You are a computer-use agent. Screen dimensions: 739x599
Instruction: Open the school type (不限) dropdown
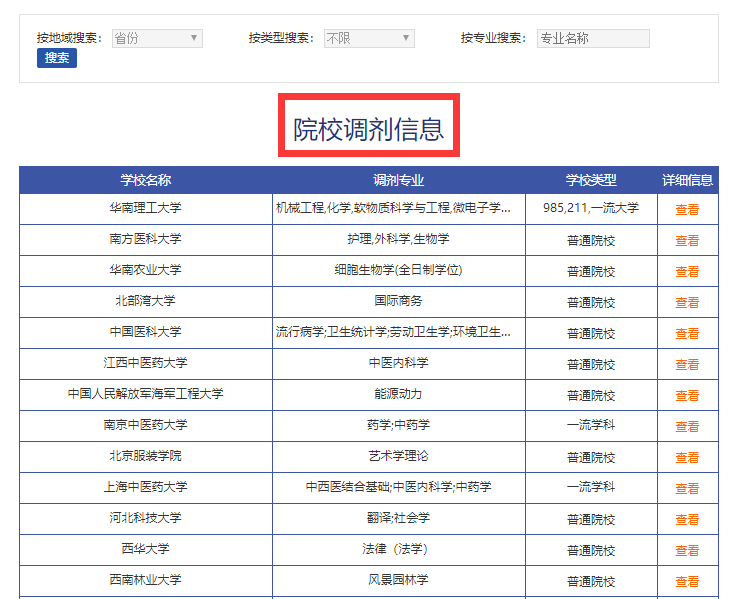pos(369,38)
